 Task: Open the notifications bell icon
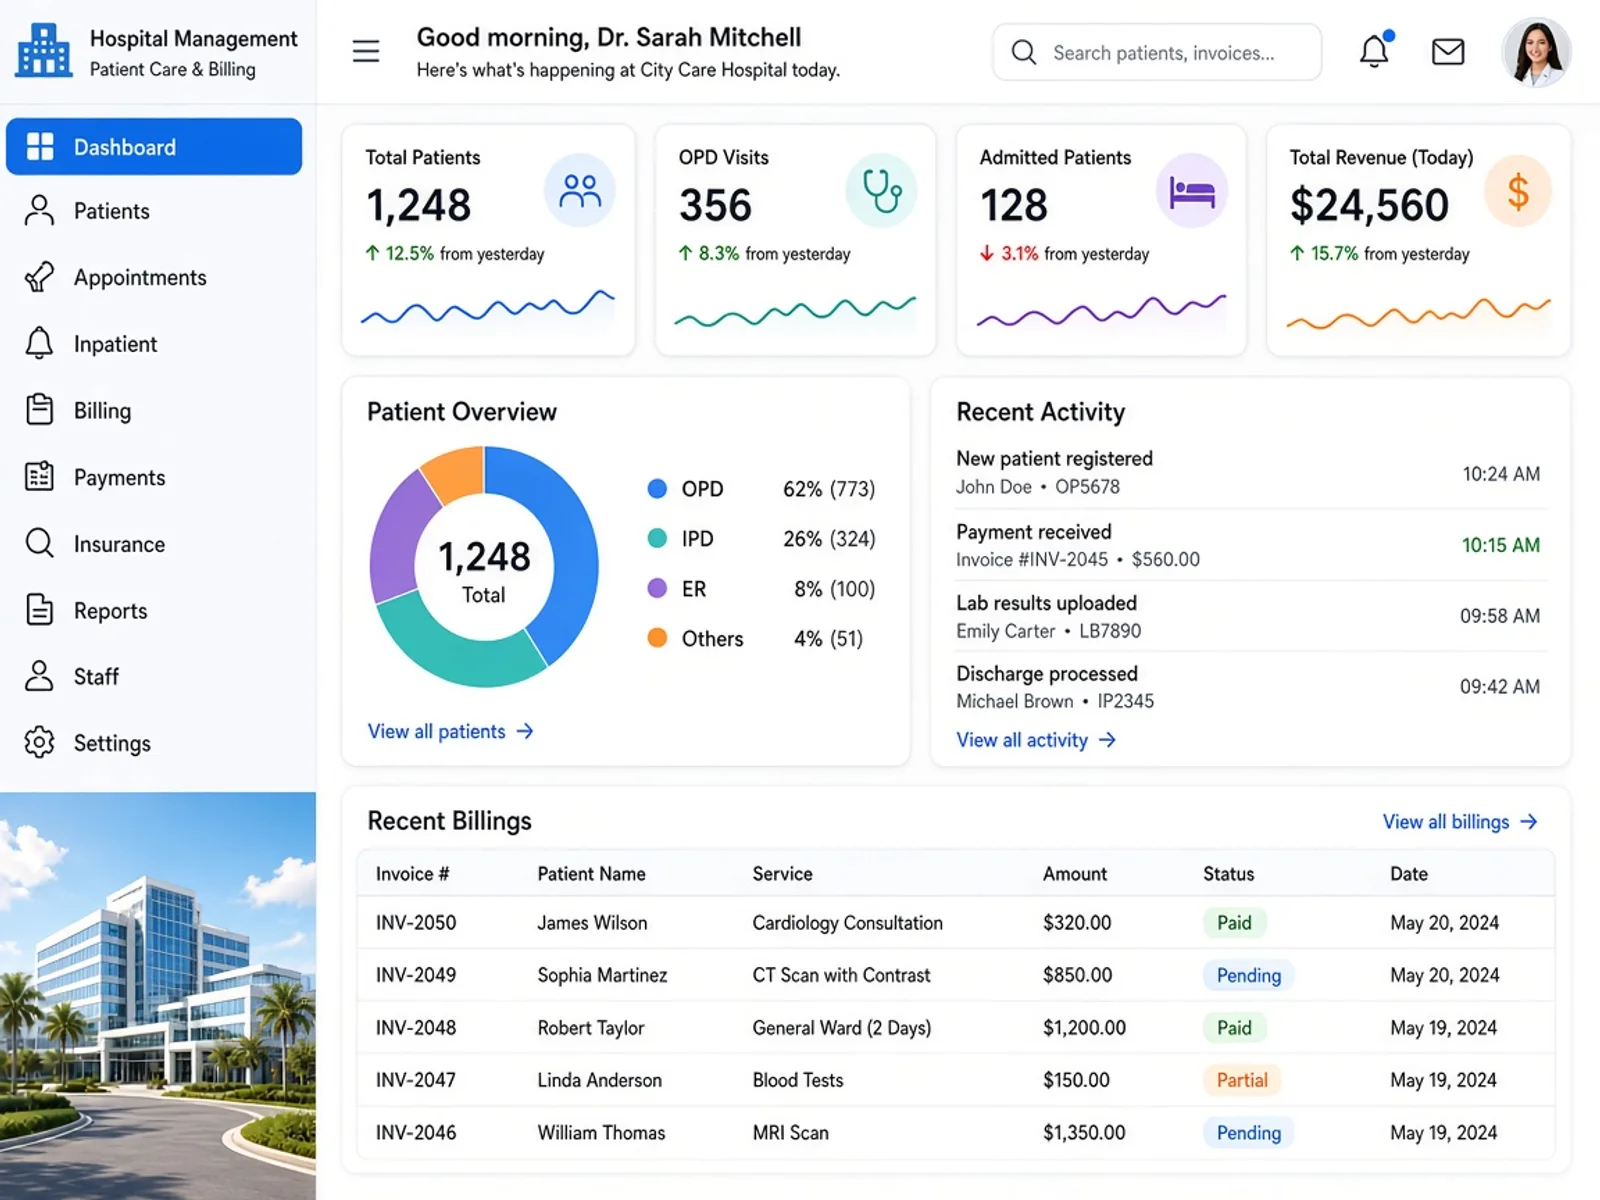1375,50
